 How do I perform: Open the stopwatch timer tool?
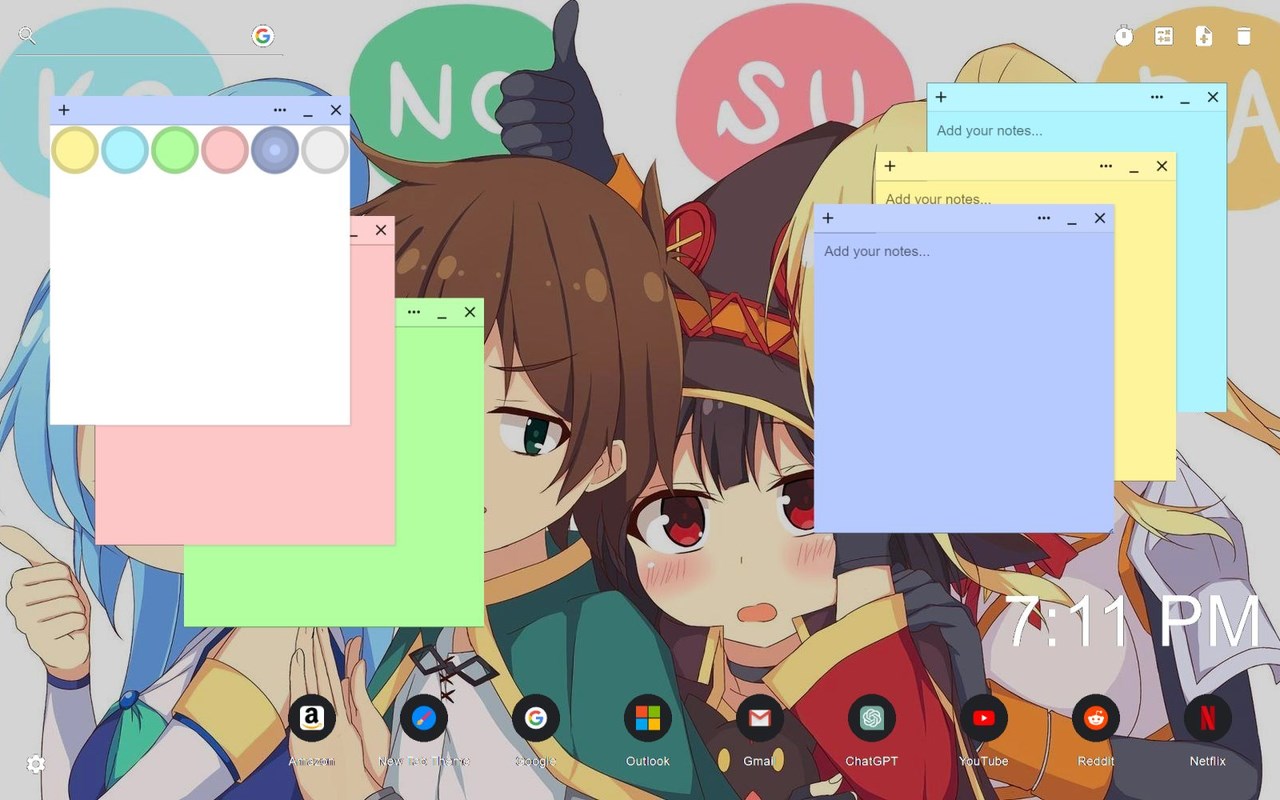coord(1124,36)
